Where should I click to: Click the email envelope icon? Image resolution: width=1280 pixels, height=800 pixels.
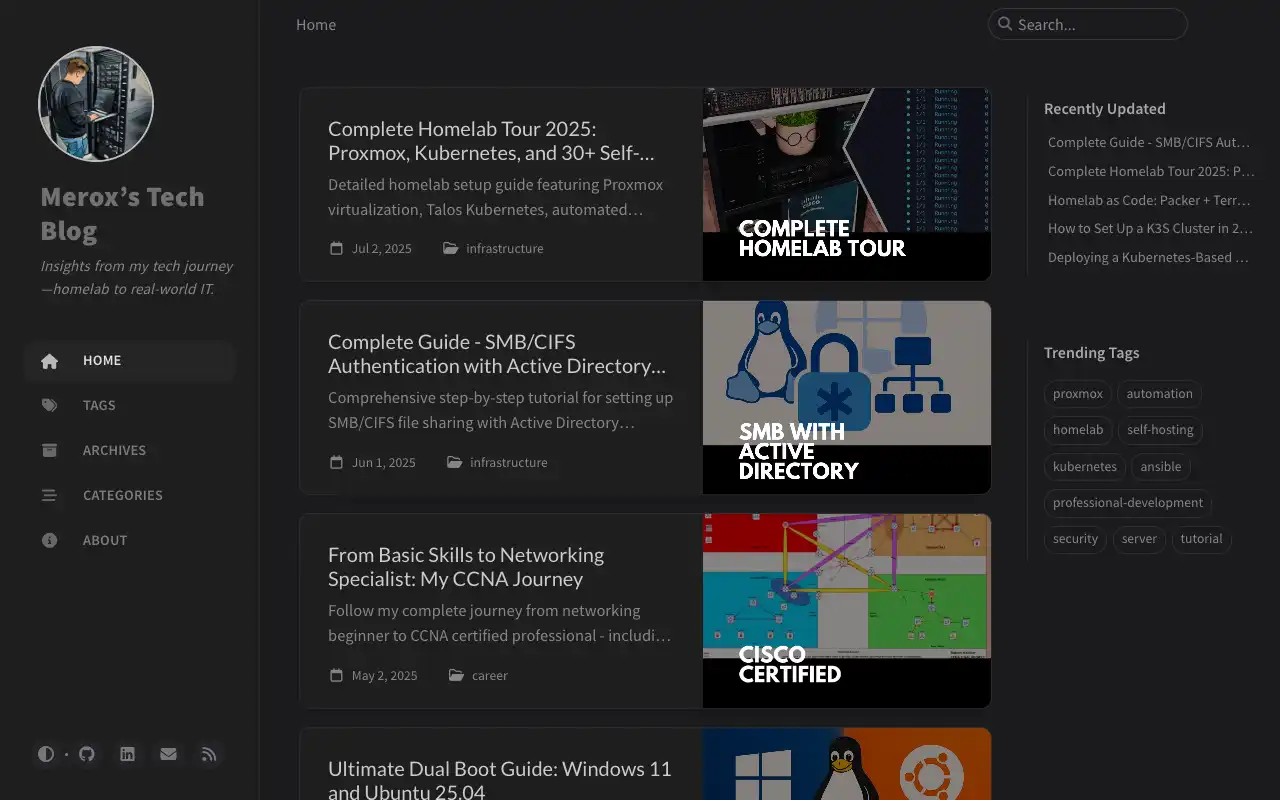(x=168, y=754)
